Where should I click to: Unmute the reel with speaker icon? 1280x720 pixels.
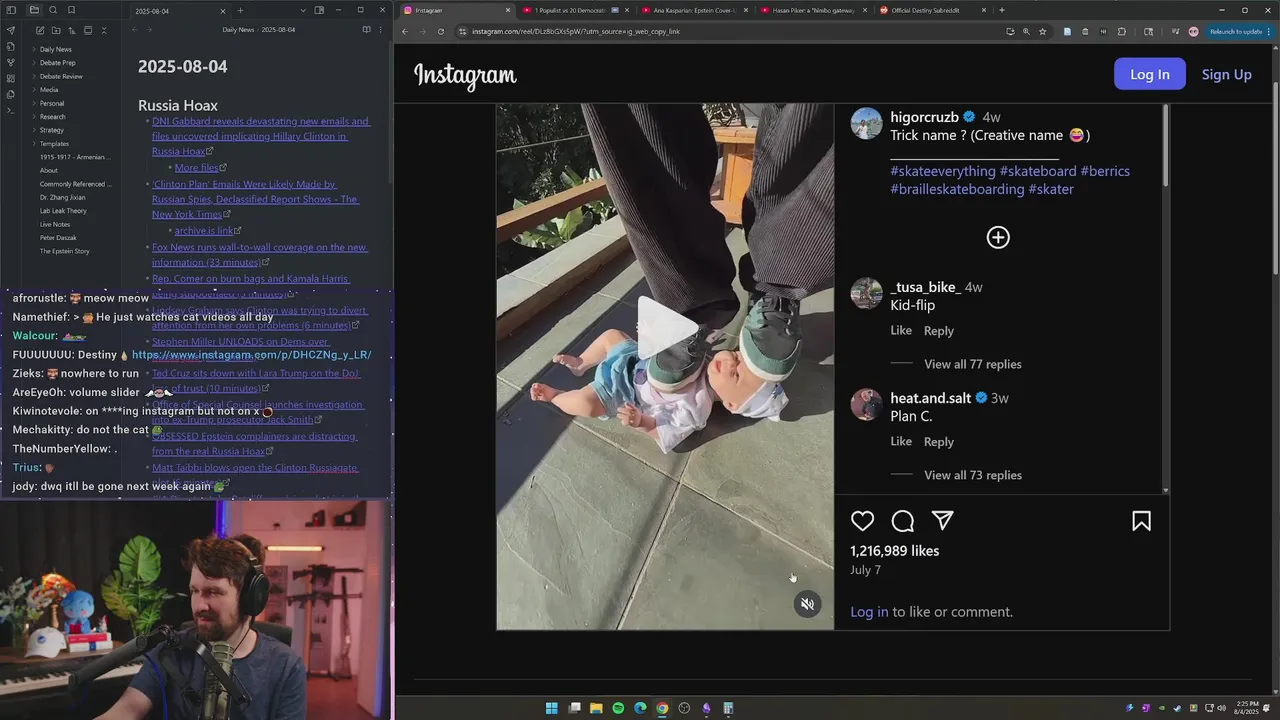[807, 604]
